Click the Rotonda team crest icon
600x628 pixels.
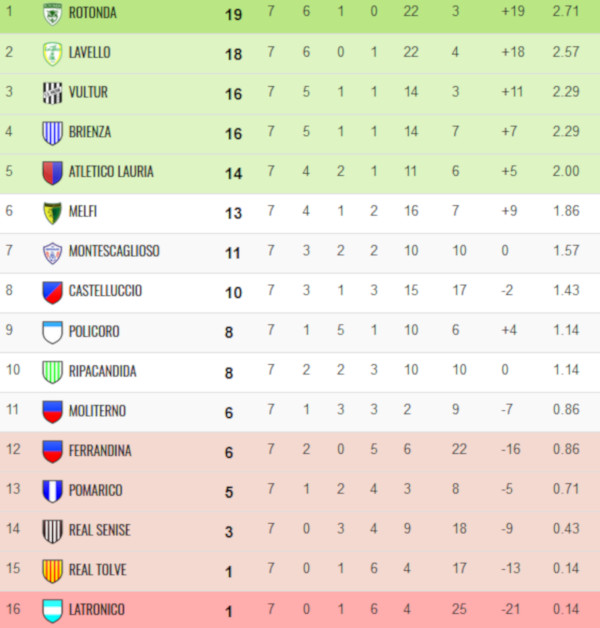pyautogui.click(x=52, y=14)
